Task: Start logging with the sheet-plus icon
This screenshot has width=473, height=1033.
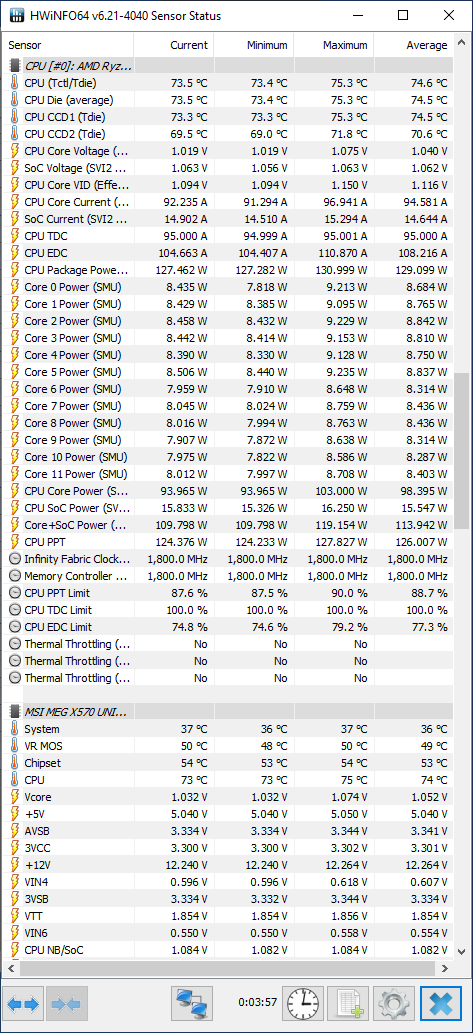Action: point(348,1004)
